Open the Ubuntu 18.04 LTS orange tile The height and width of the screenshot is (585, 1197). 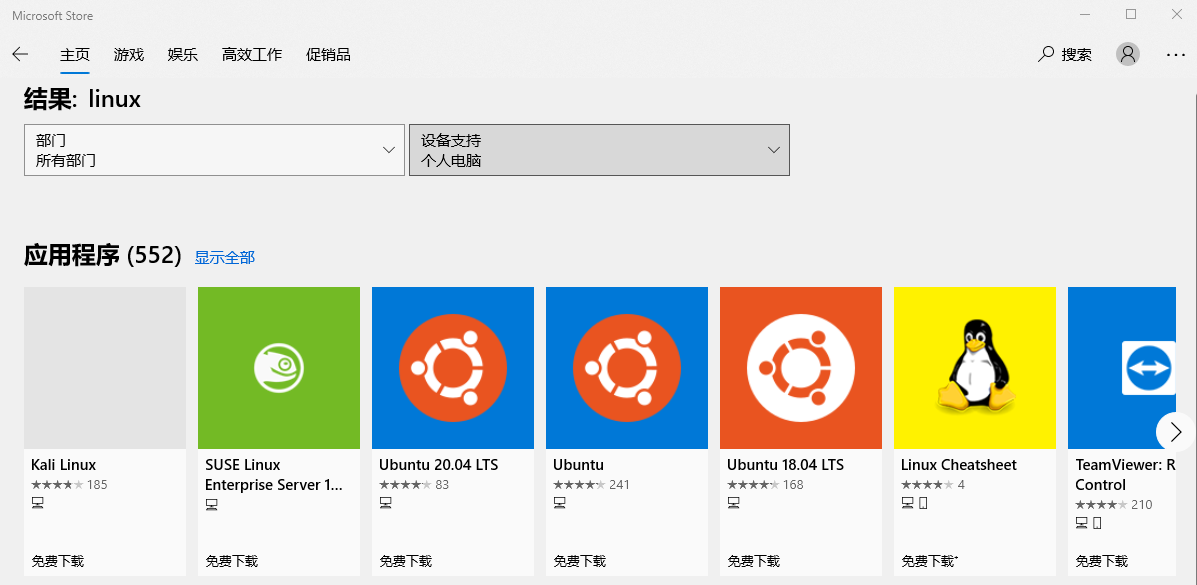coord(801,367)
